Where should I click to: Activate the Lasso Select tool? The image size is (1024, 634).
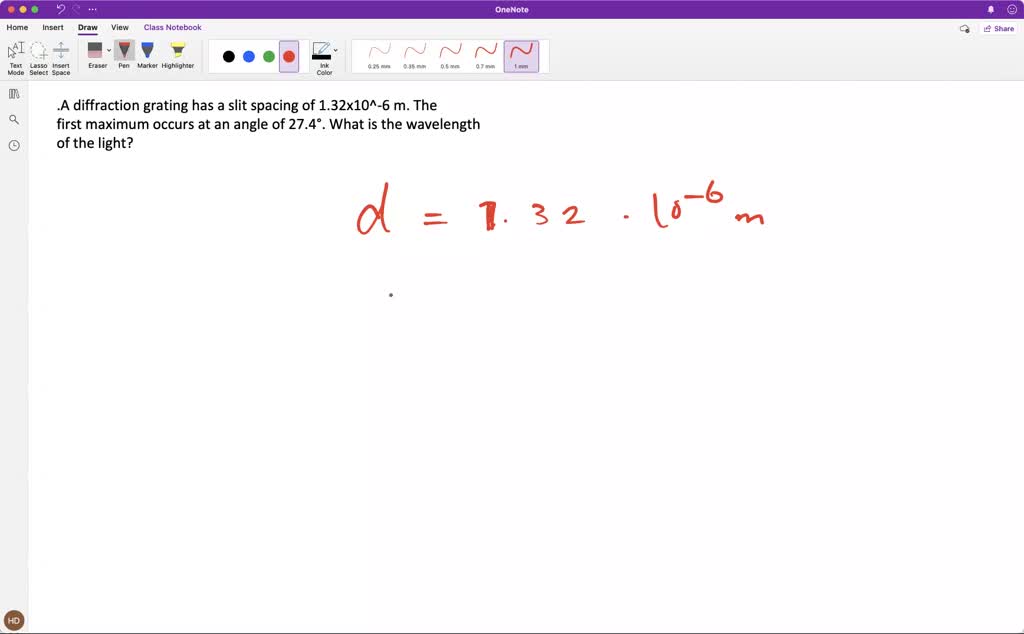click(x=38, y=57)
